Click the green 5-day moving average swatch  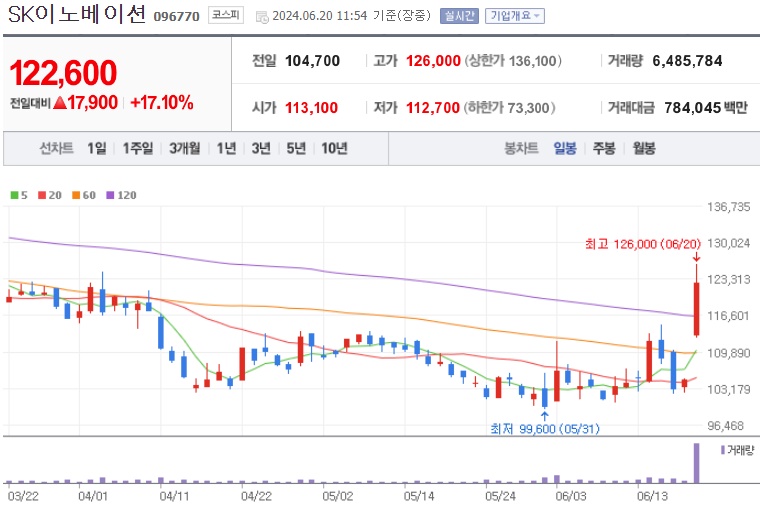coord(15,195)
